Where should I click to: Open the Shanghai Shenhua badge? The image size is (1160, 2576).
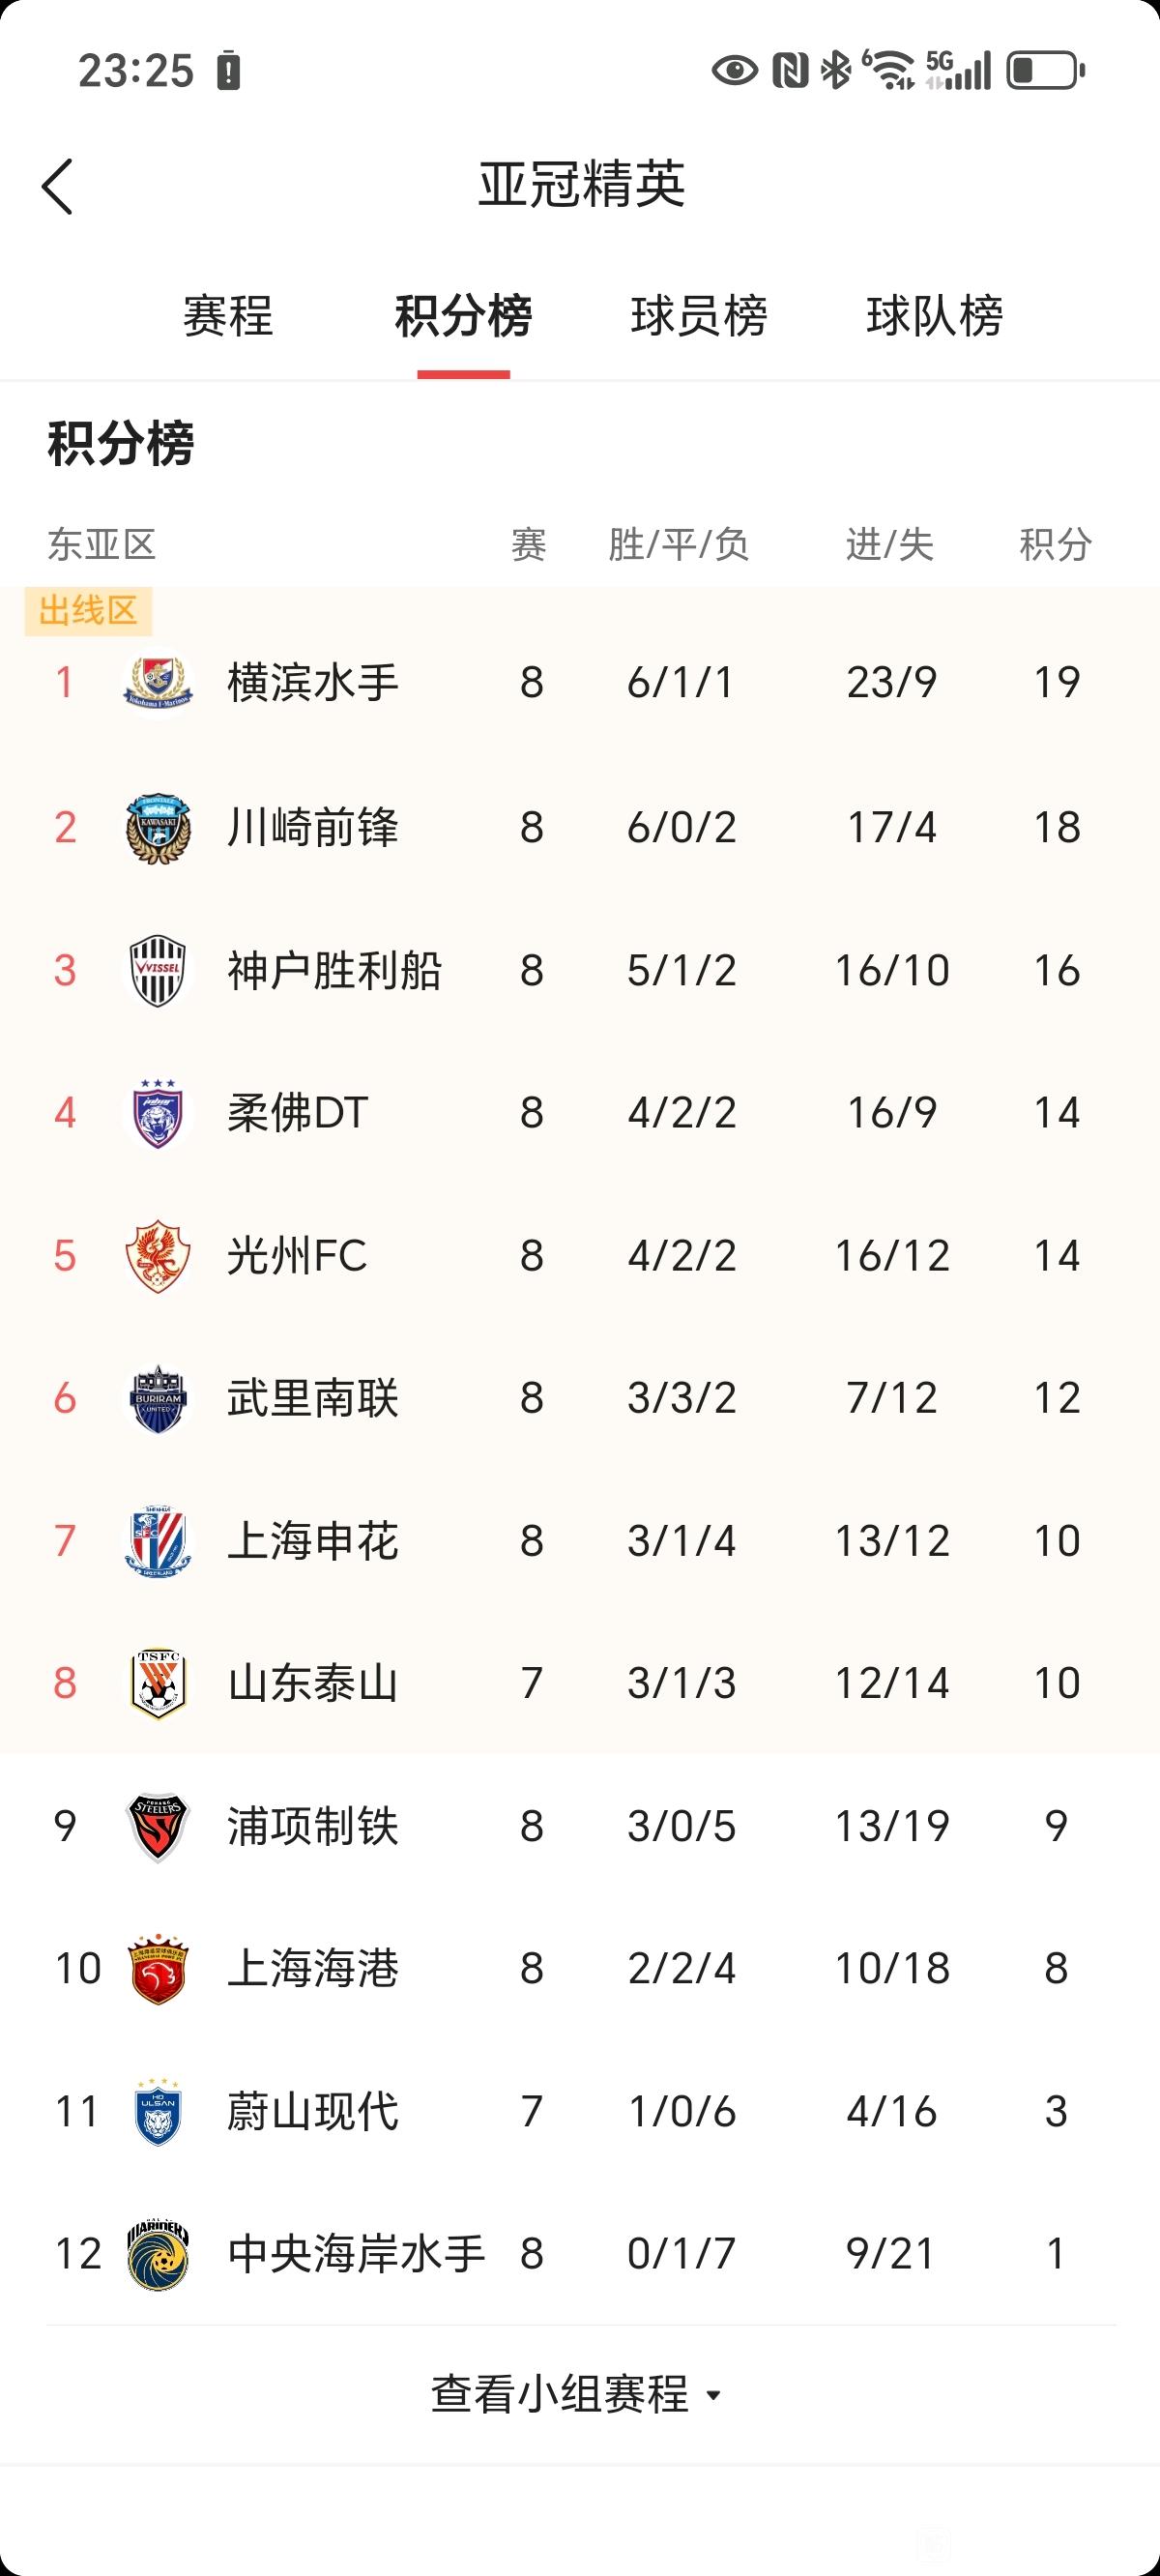[x=158, y=1541]
